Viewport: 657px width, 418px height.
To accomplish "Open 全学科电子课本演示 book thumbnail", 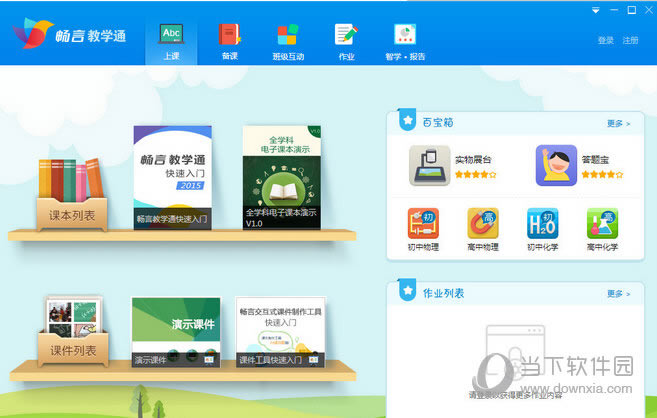I will point(281,177).
